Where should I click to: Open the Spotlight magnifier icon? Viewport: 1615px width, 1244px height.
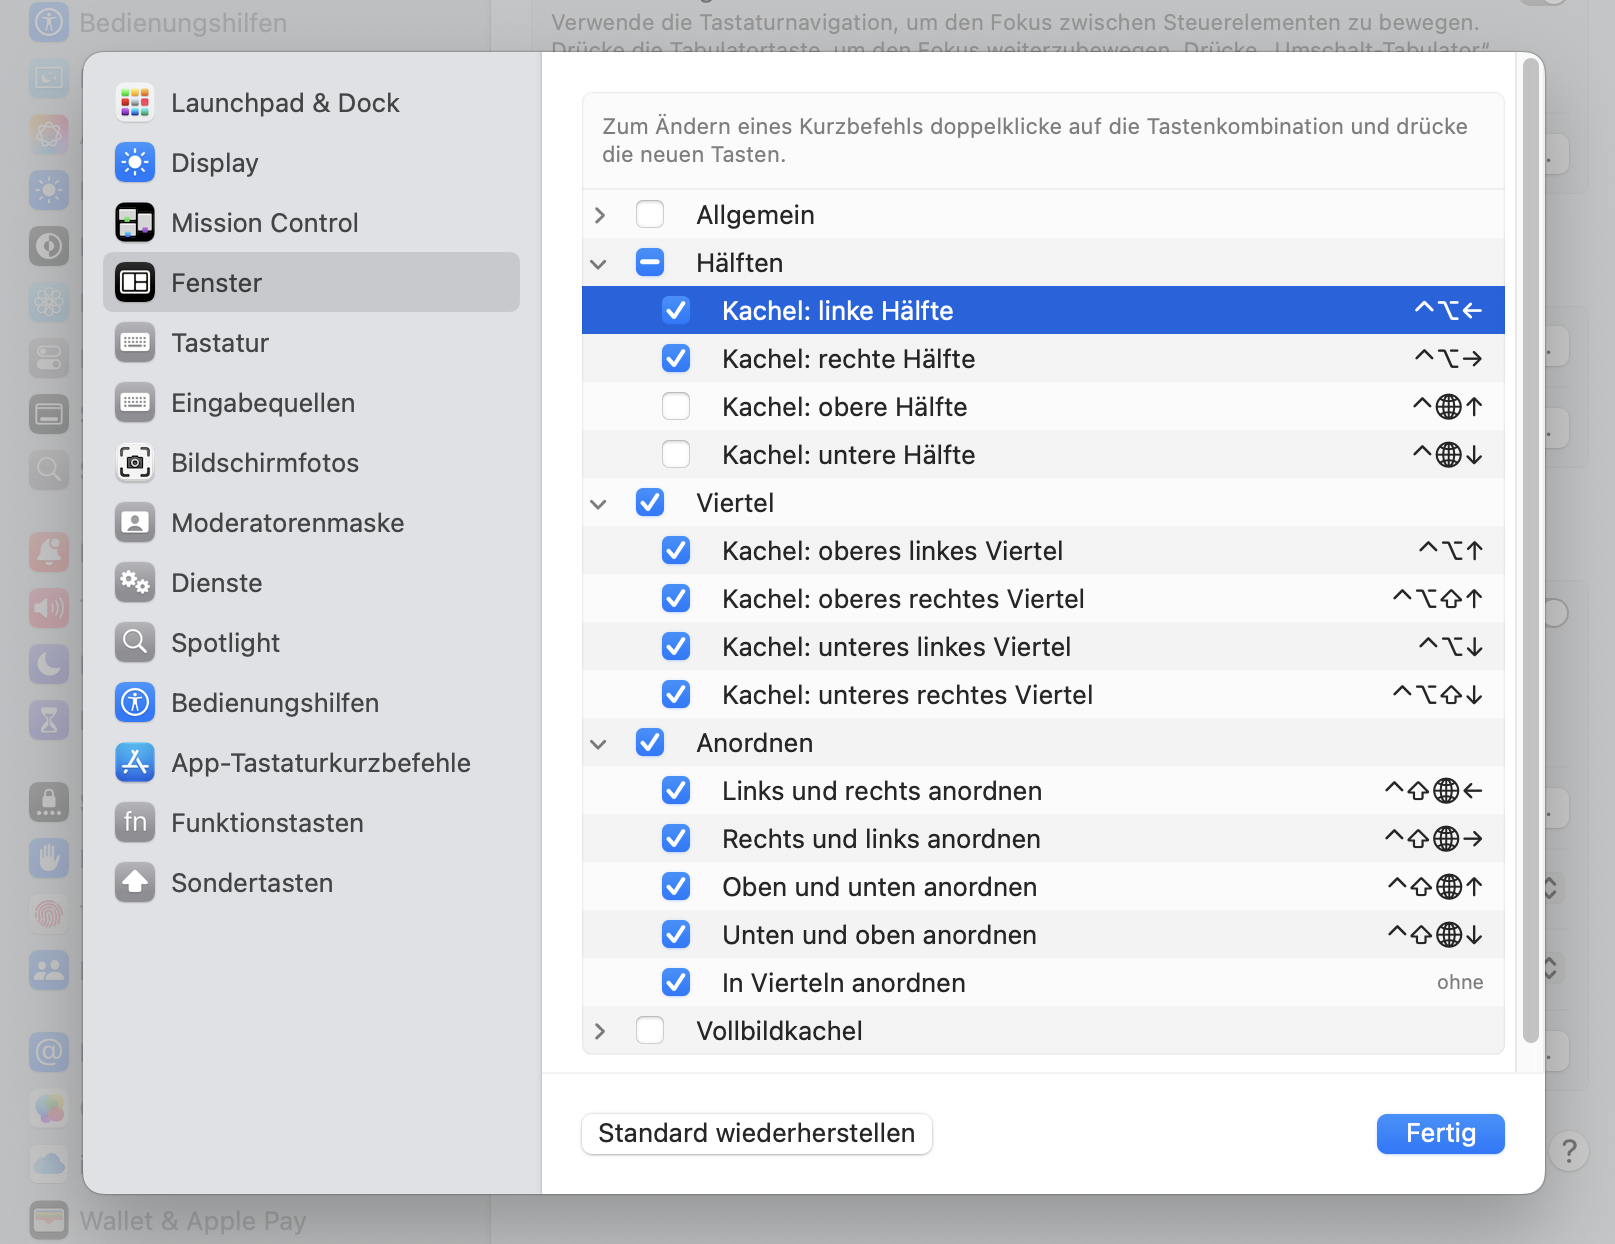coord(135,643)
